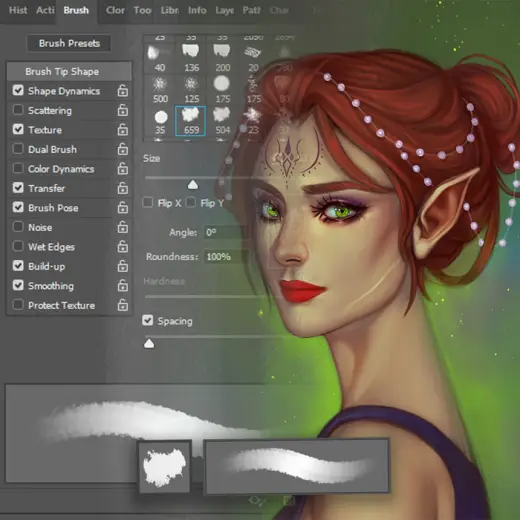Click the Size slider handle
Viewport: 520px width, 520px height.
pos(193,185)
